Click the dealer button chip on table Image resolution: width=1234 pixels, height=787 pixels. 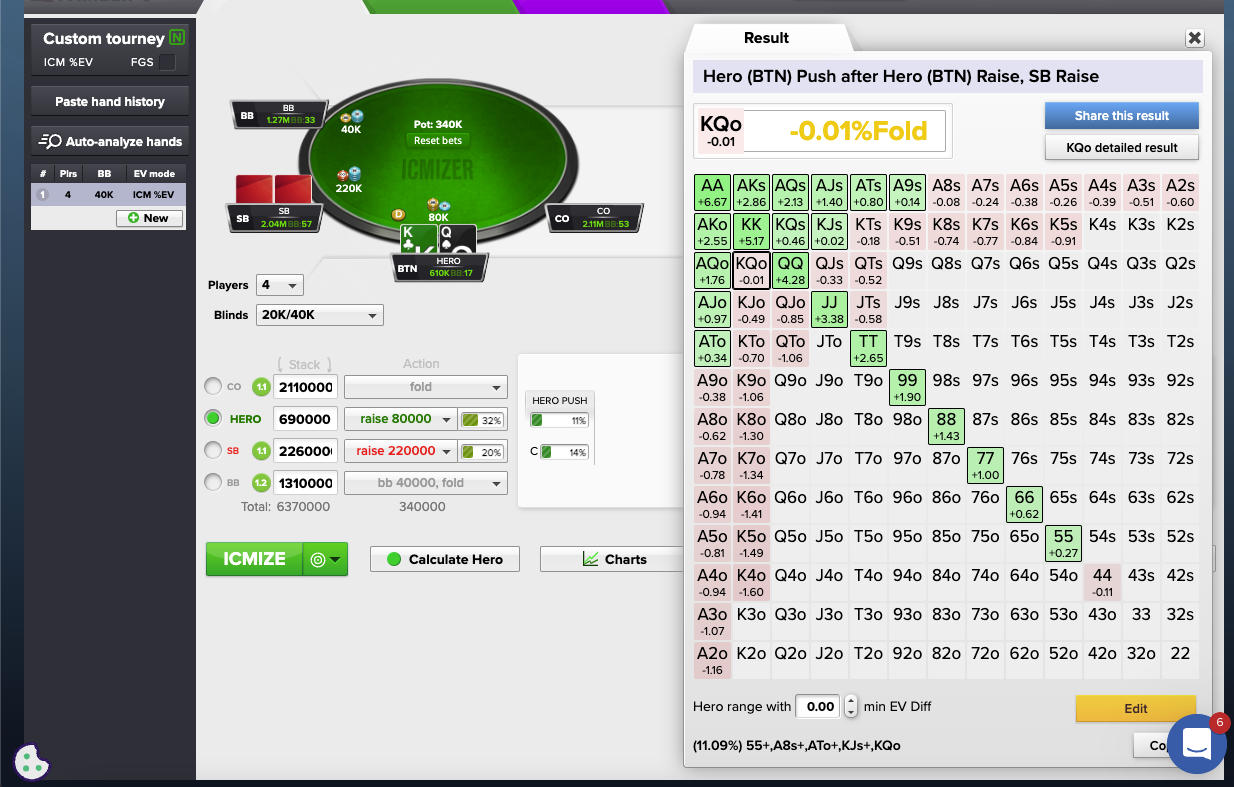click(x=398, y=214)
